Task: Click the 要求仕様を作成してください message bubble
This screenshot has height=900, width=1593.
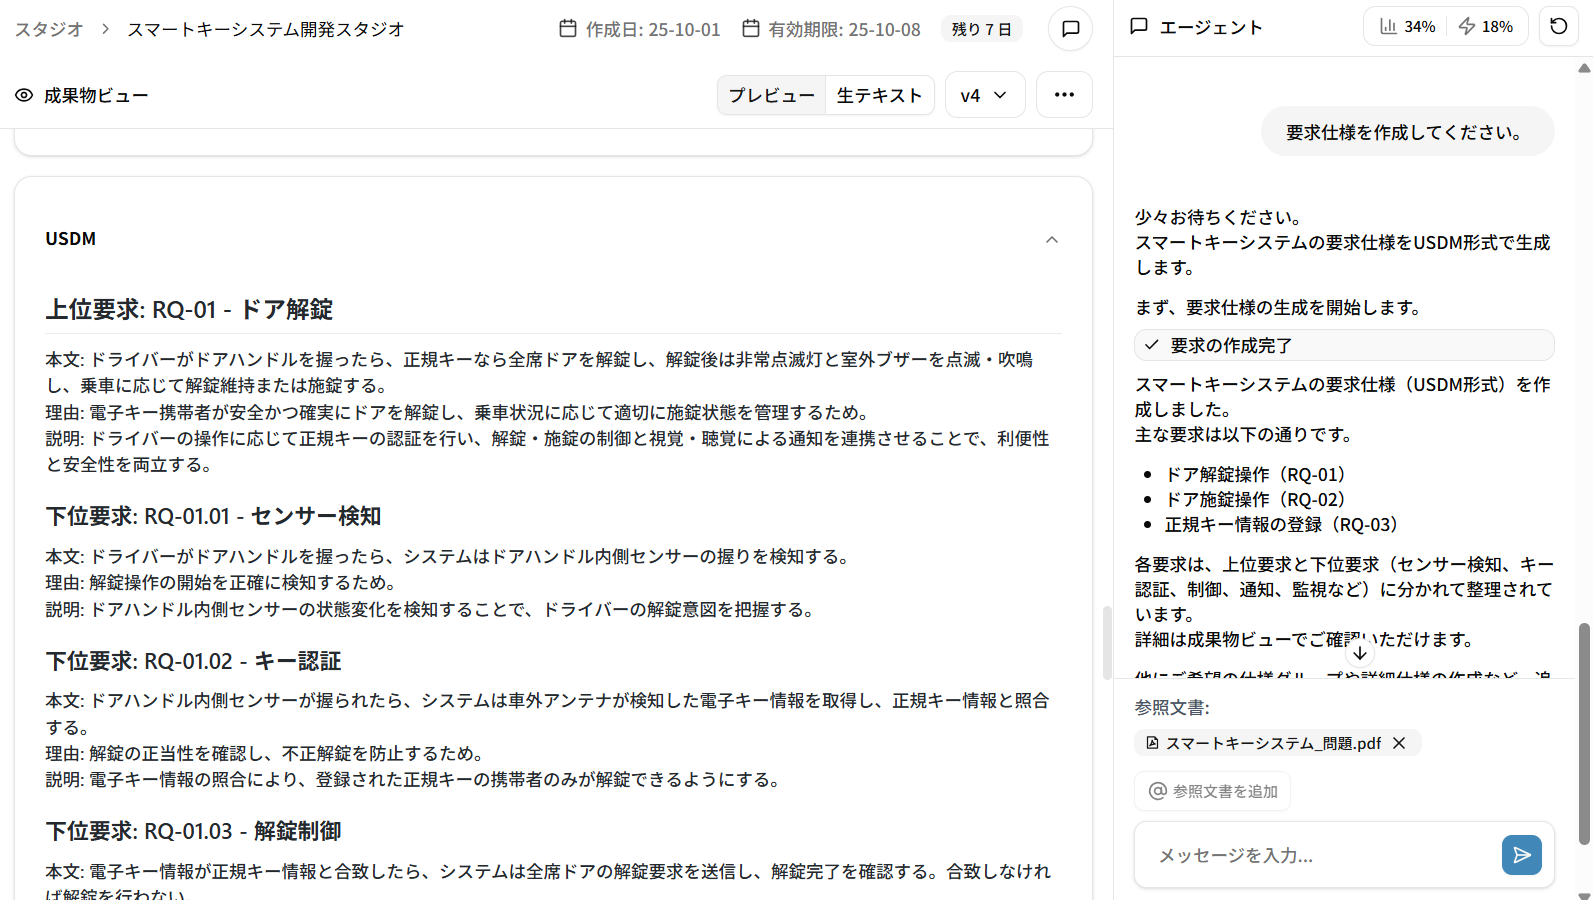Action: pos(1407,132)
